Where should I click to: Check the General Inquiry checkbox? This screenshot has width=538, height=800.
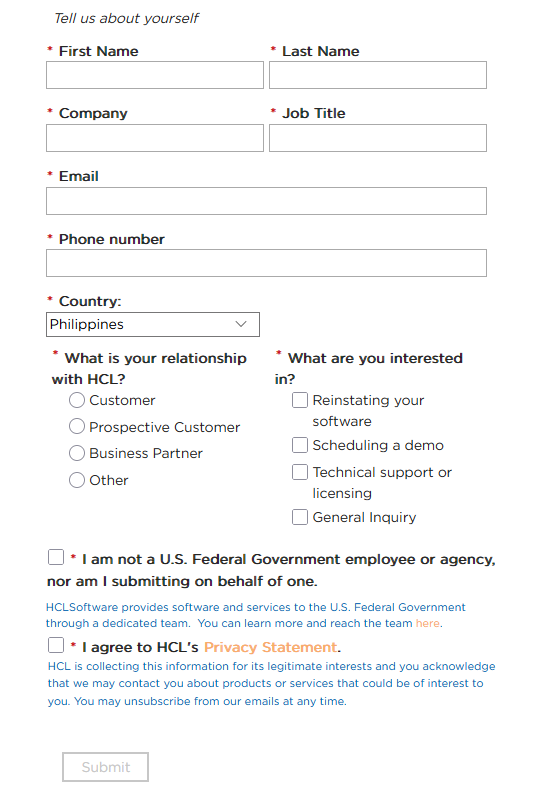tap(300, 517)
